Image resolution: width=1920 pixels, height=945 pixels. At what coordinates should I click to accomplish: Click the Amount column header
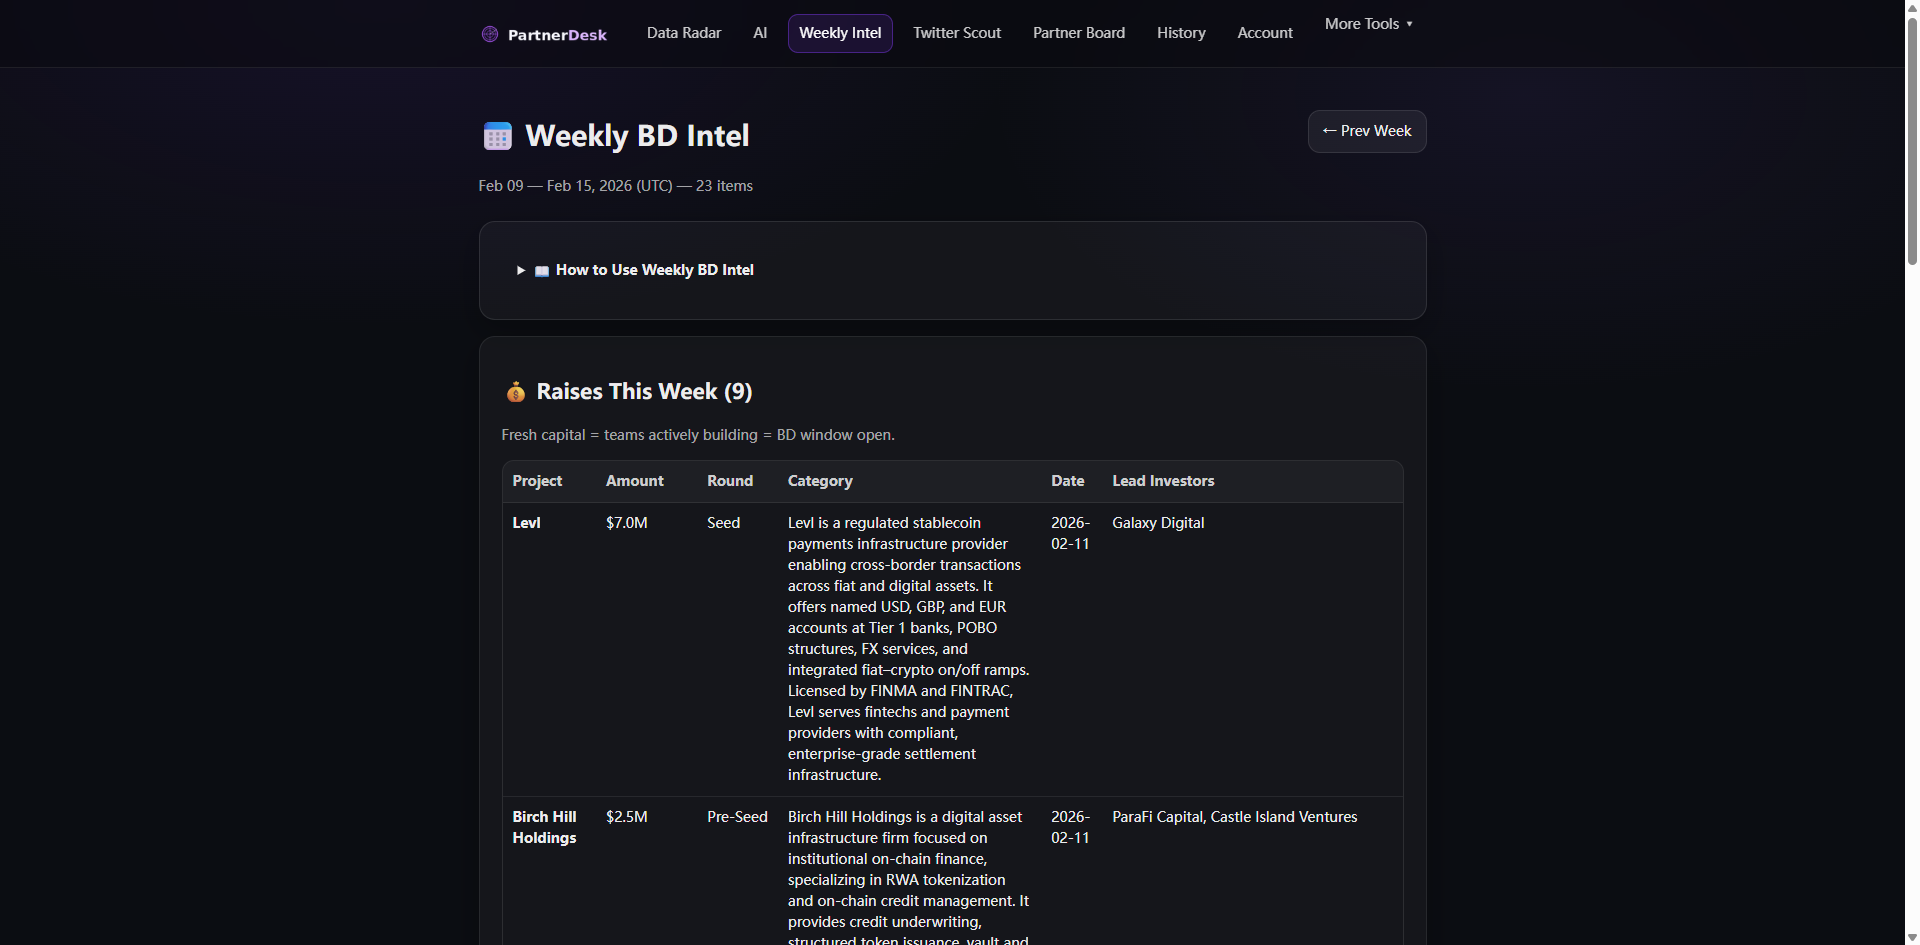point(634,481)
